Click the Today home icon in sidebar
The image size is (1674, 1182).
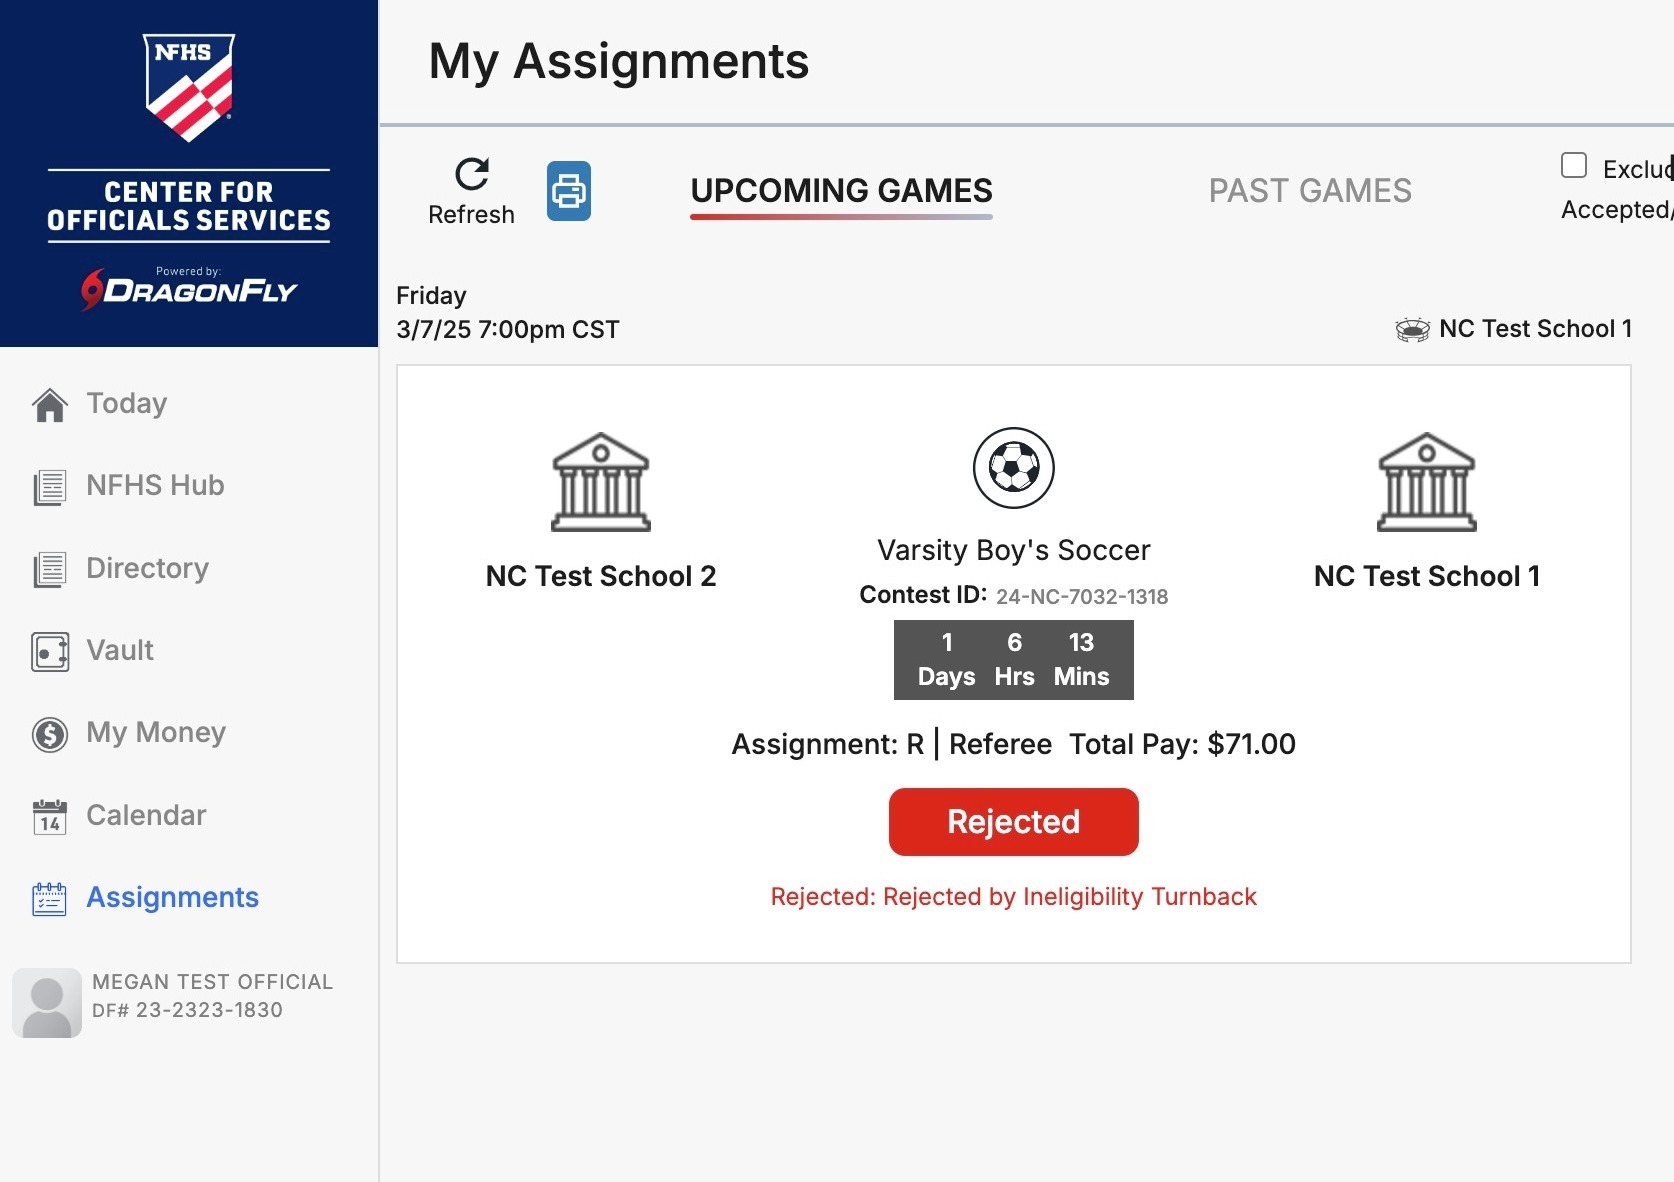pos(49,404)
